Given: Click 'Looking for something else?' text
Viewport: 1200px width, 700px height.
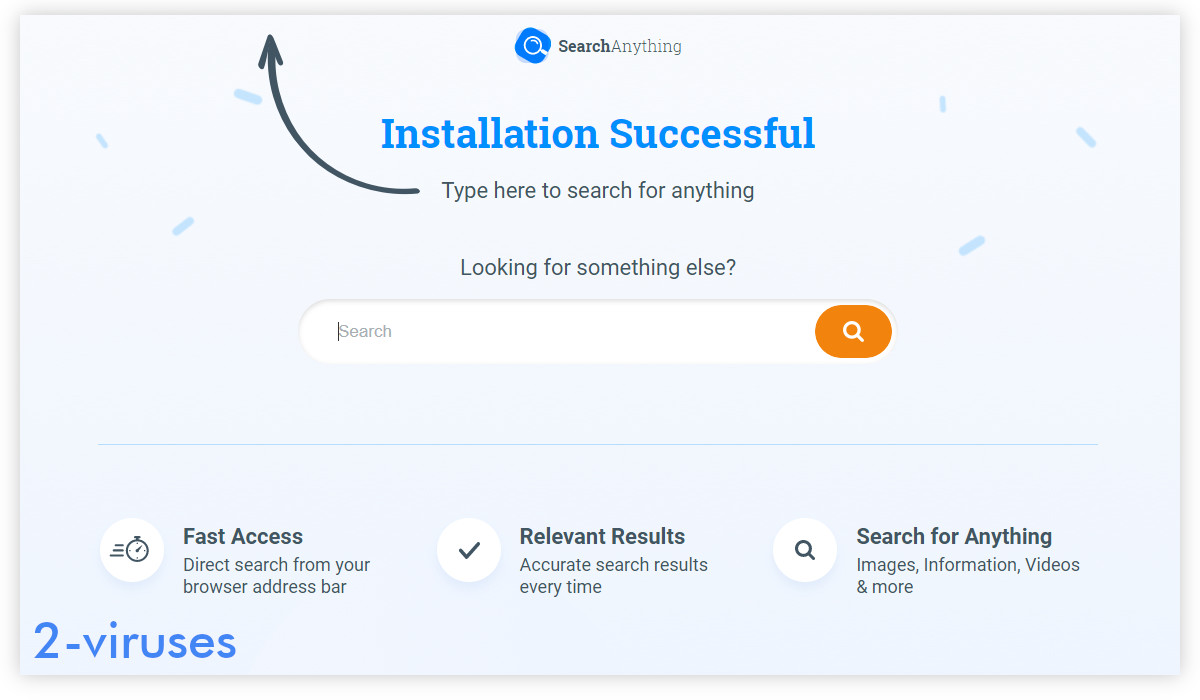Looking at the screenshot, I should coord(598,267).
